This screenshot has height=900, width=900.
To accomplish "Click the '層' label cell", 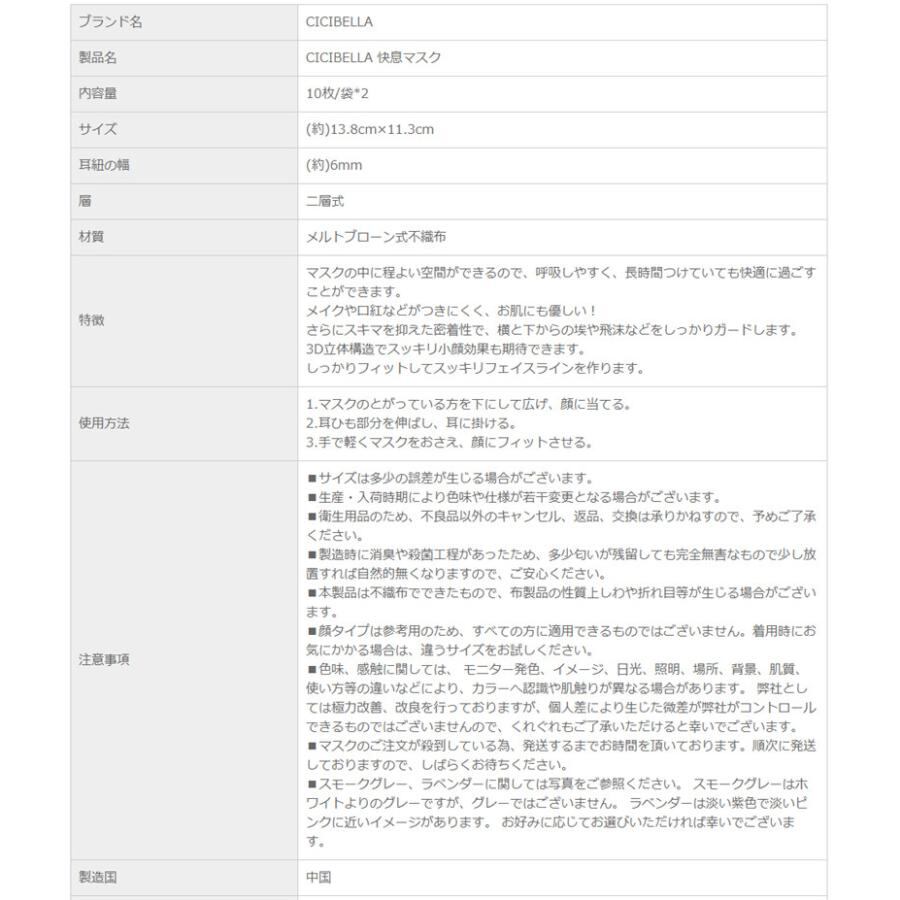I will pyautogui.click(x=184, y=201).
